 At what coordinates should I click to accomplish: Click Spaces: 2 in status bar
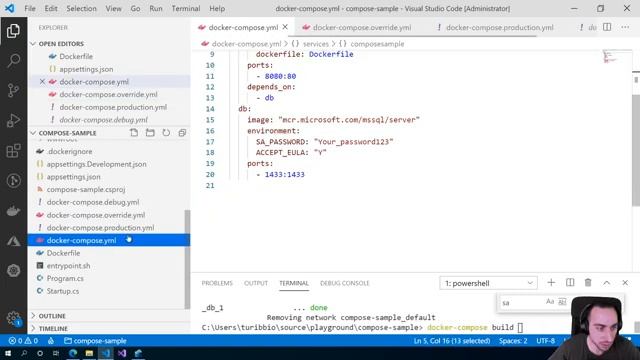click(x=513, y=340)
